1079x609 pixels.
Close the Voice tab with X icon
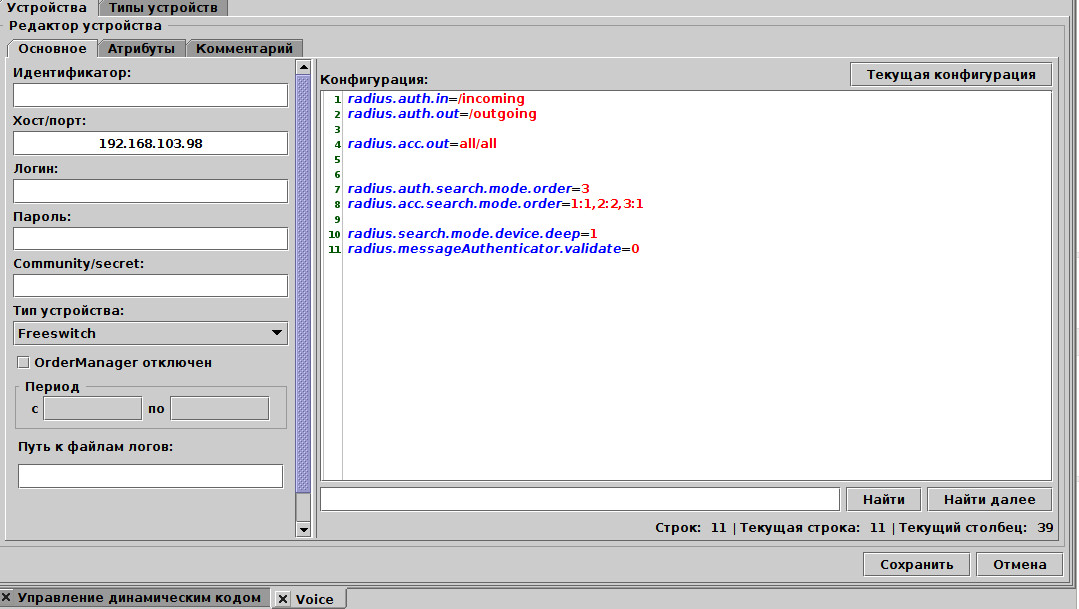(283, 599)
